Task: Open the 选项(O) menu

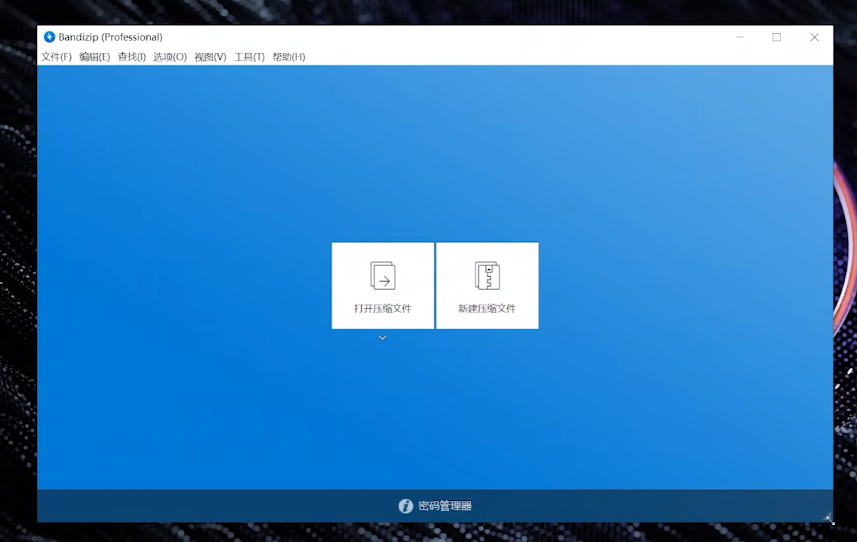Action: point(170,57)
